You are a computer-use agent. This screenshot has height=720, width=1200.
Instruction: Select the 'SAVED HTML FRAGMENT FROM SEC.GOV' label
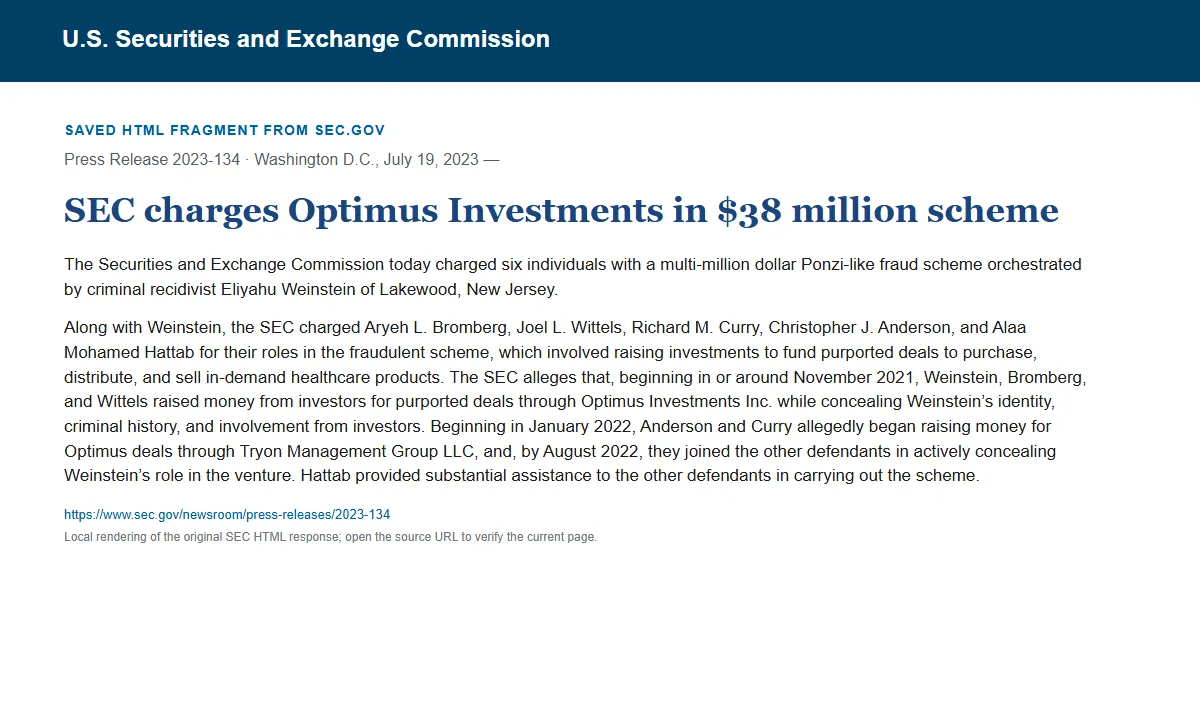(x=225, y=130)
